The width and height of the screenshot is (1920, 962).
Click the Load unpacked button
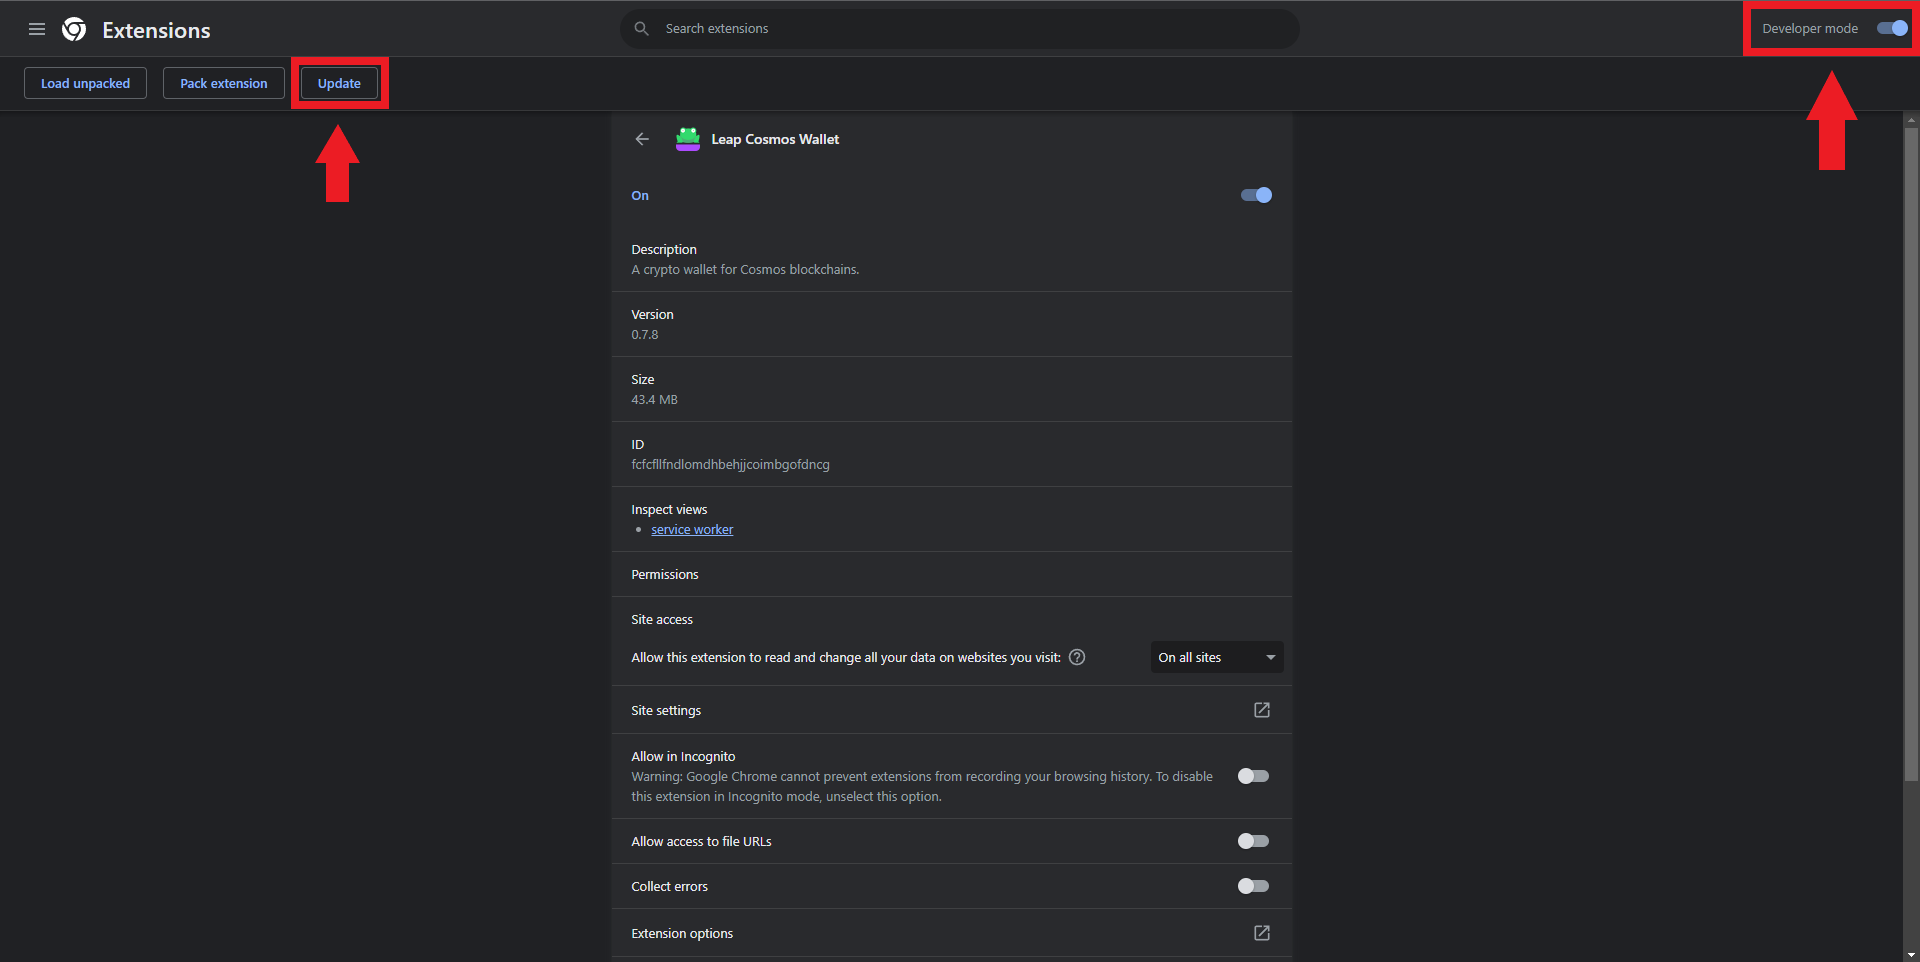click(85, 83)
